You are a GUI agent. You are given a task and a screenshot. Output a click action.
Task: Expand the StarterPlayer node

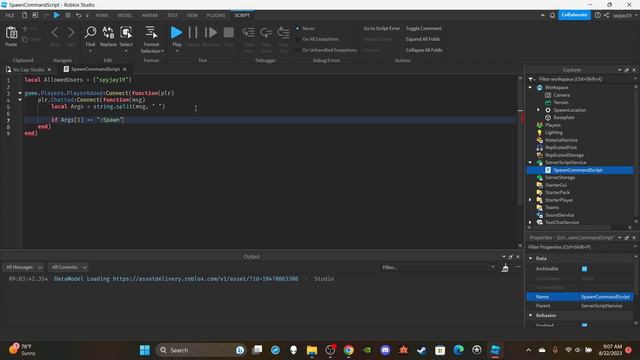coord(530,200)
